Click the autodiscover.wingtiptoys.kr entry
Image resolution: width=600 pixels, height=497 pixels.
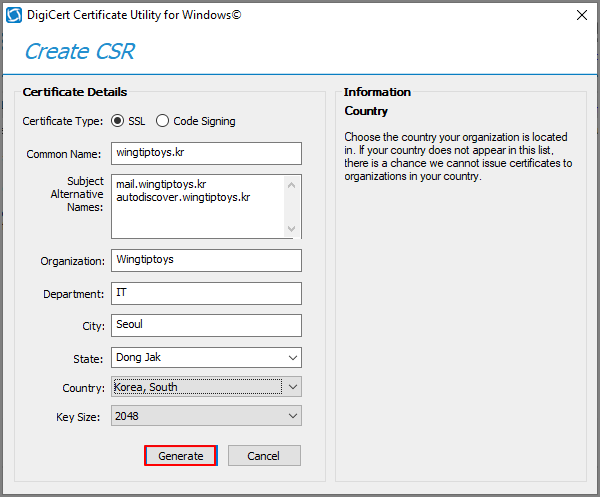pyautogui.click(x=183, y=197)
